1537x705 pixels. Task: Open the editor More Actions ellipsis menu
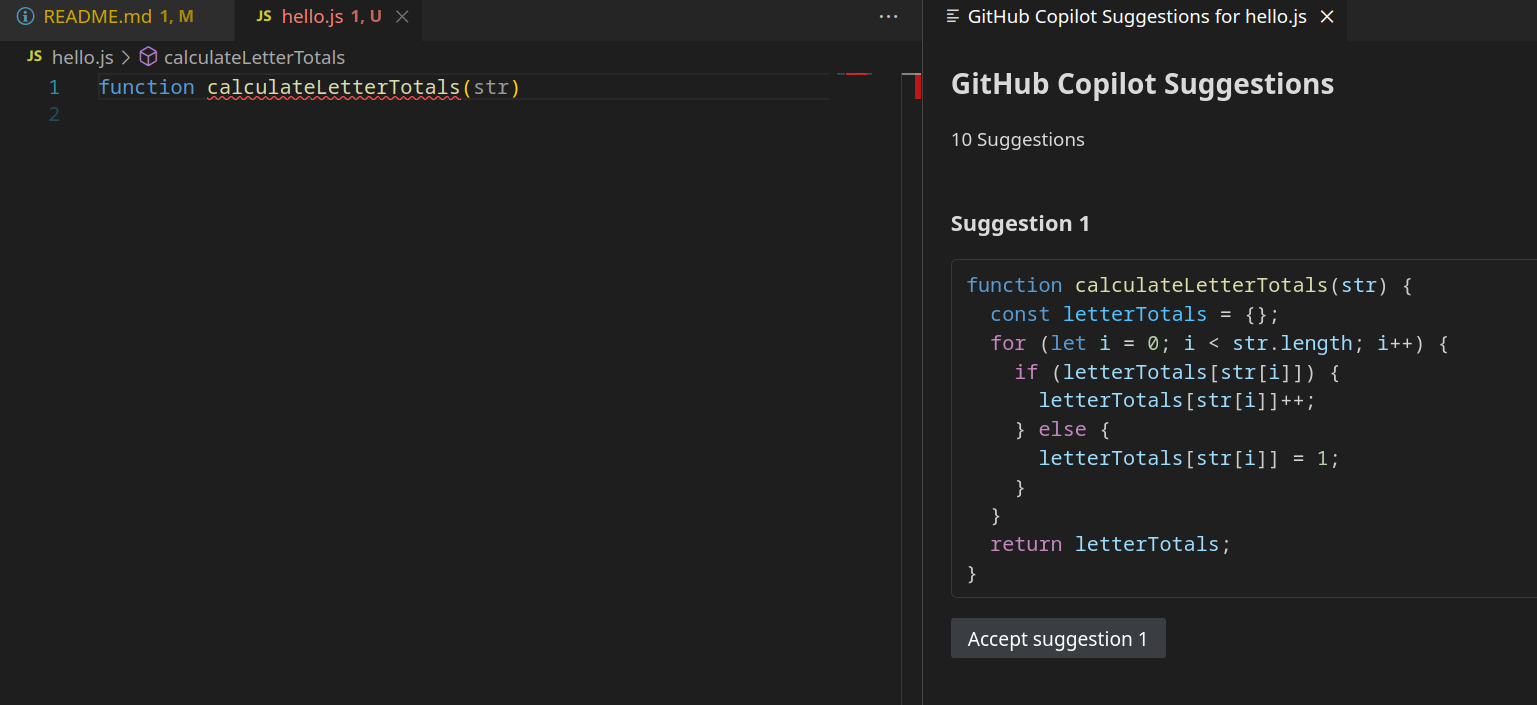coord(888,17)
